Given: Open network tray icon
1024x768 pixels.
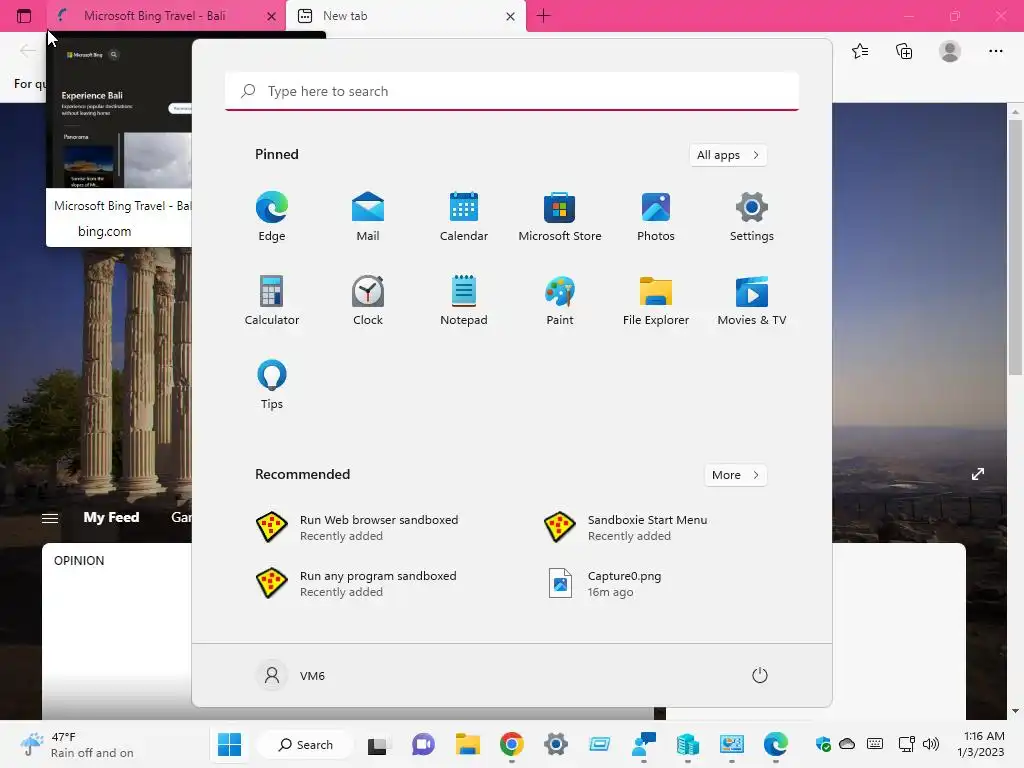Looking at the screenshot, I should pos(906,744).
